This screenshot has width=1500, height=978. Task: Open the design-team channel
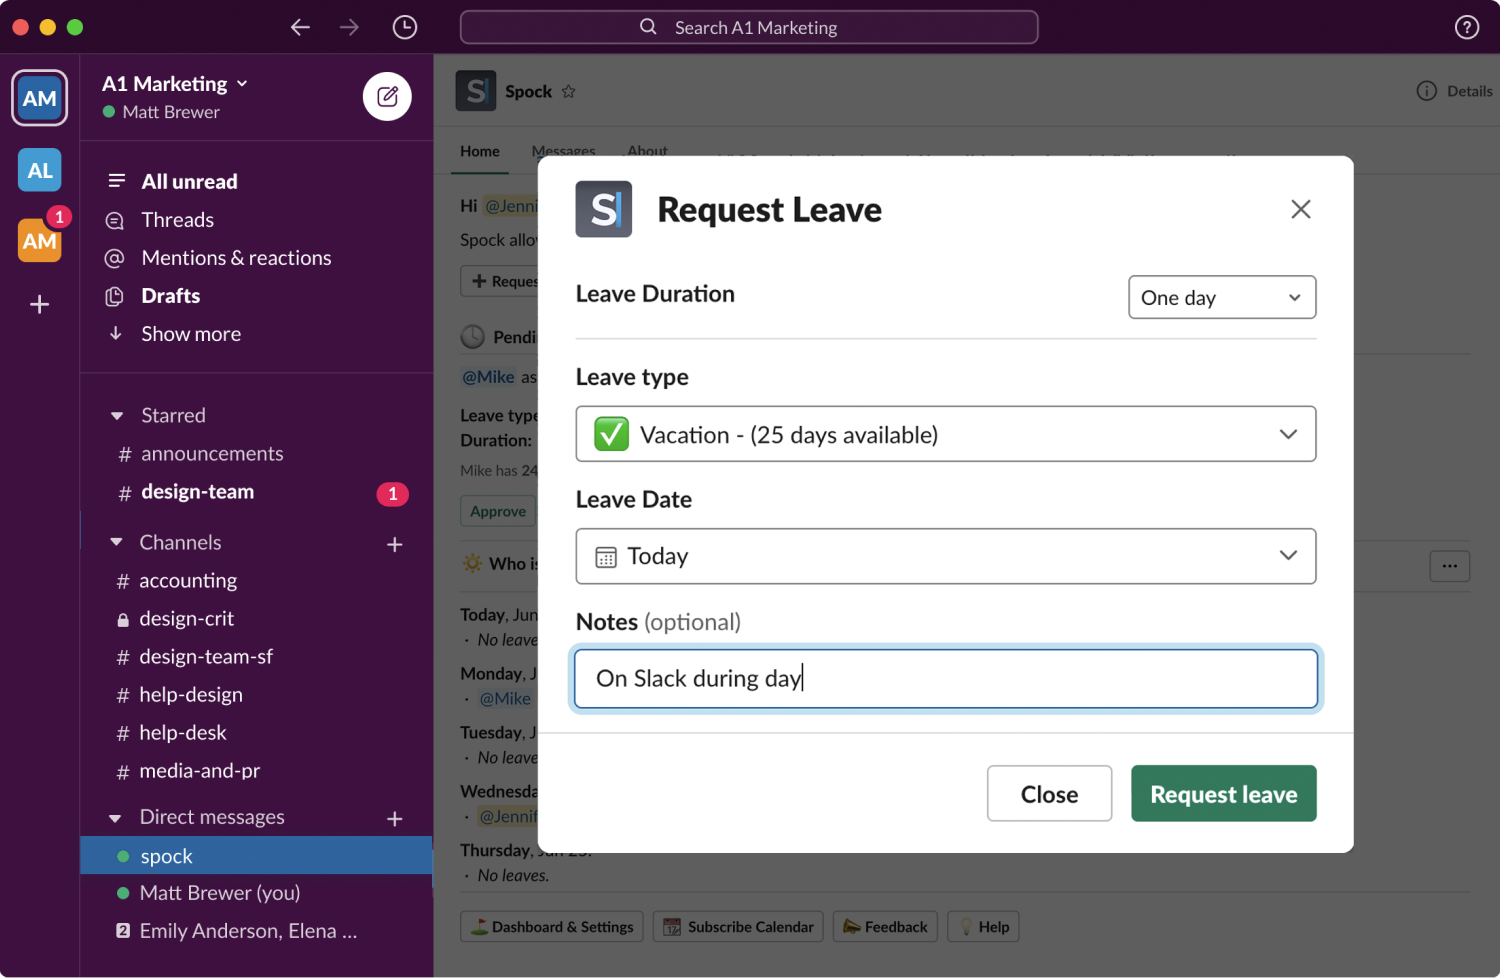point(197,492)
